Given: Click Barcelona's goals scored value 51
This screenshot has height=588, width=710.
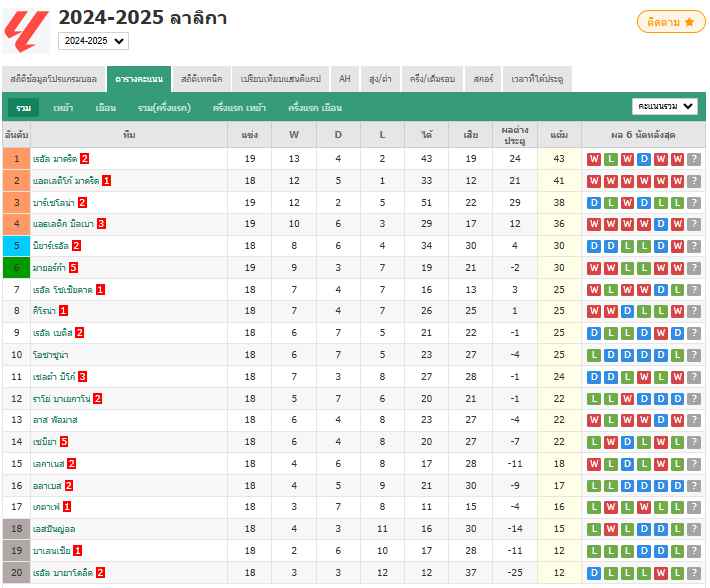Looking at the screenshot, I should click(x=427, y=203).
